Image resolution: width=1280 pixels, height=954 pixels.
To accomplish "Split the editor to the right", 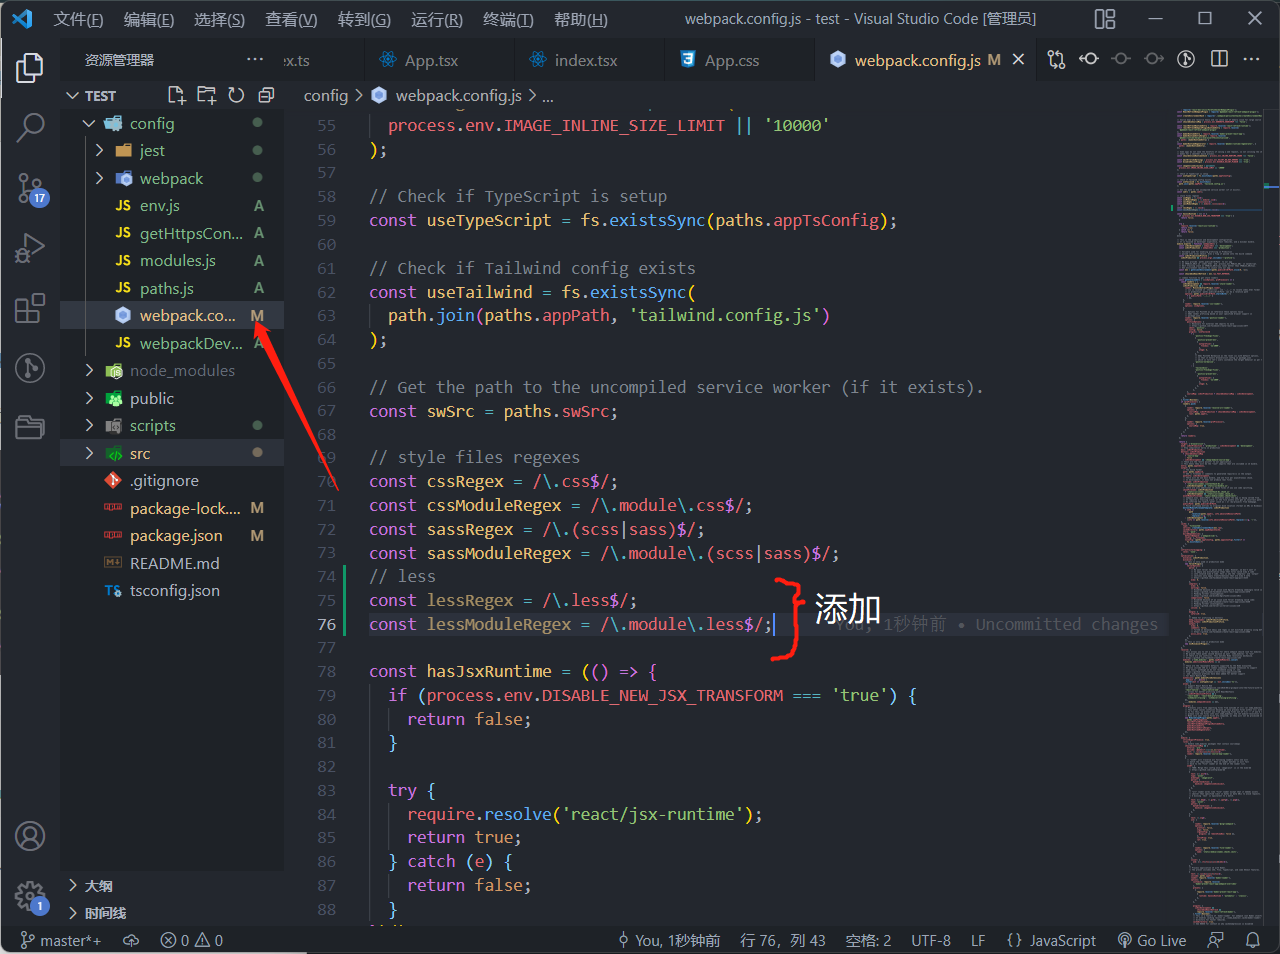I will (x=1219, y=60).
